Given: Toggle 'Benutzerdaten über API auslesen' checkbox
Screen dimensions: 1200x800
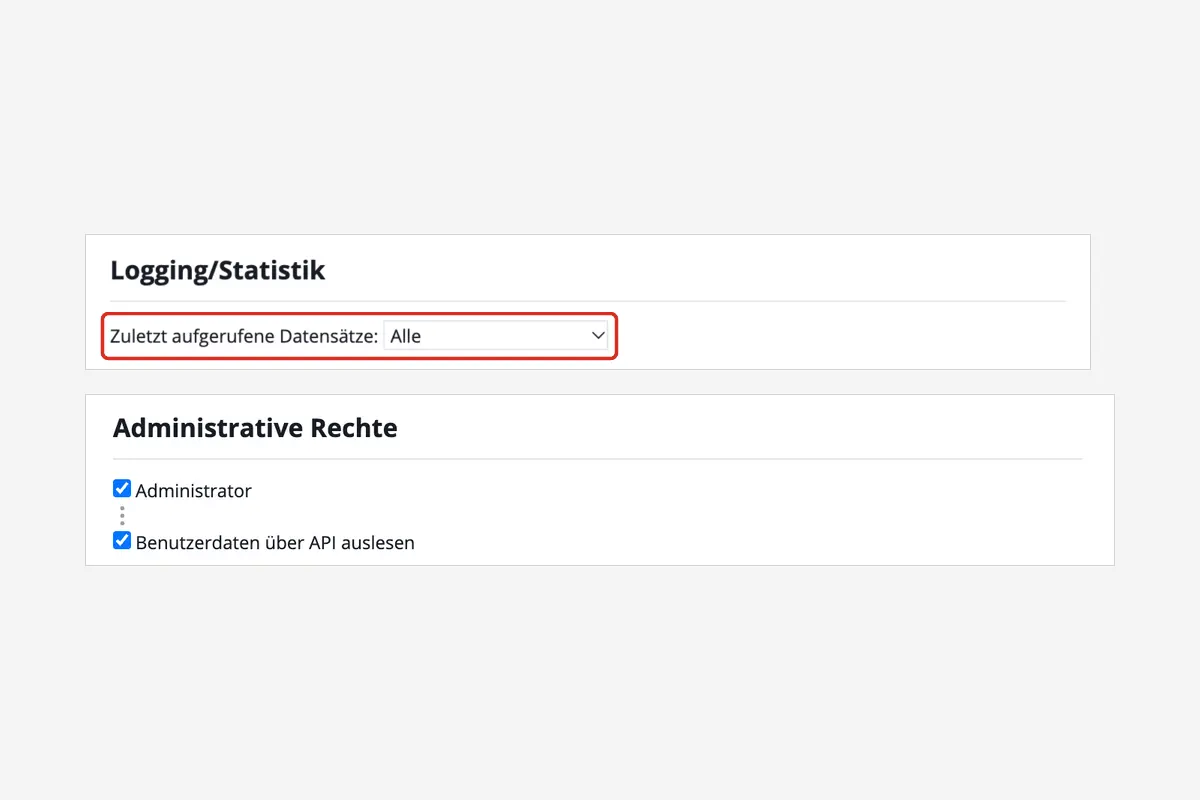Looking at the screenshot, I should point(122,541).
